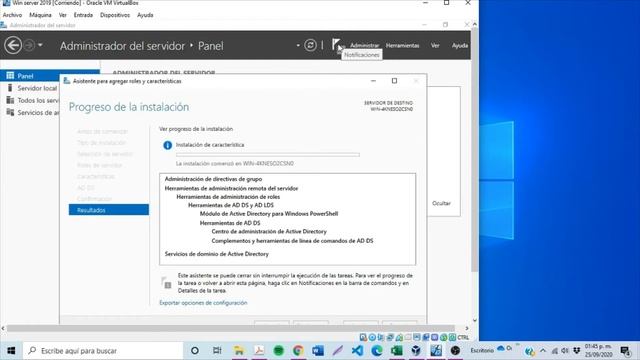Click the taskbar search box
This screenshot has width=640, height=360.
(103, 351)
